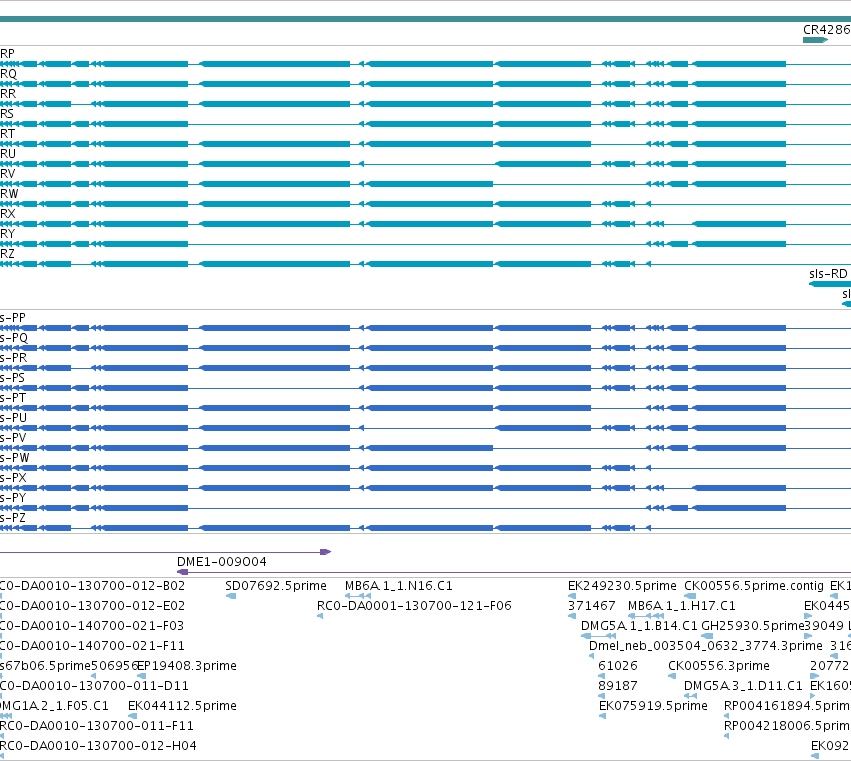Select the C0-DA0010-140700-021-F11 label
This screenshot has width=851, height=761.
tap(92, 646)
